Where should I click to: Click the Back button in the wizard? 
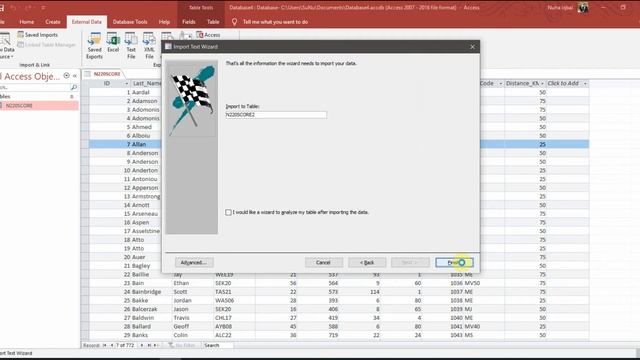tap(367, 262)
